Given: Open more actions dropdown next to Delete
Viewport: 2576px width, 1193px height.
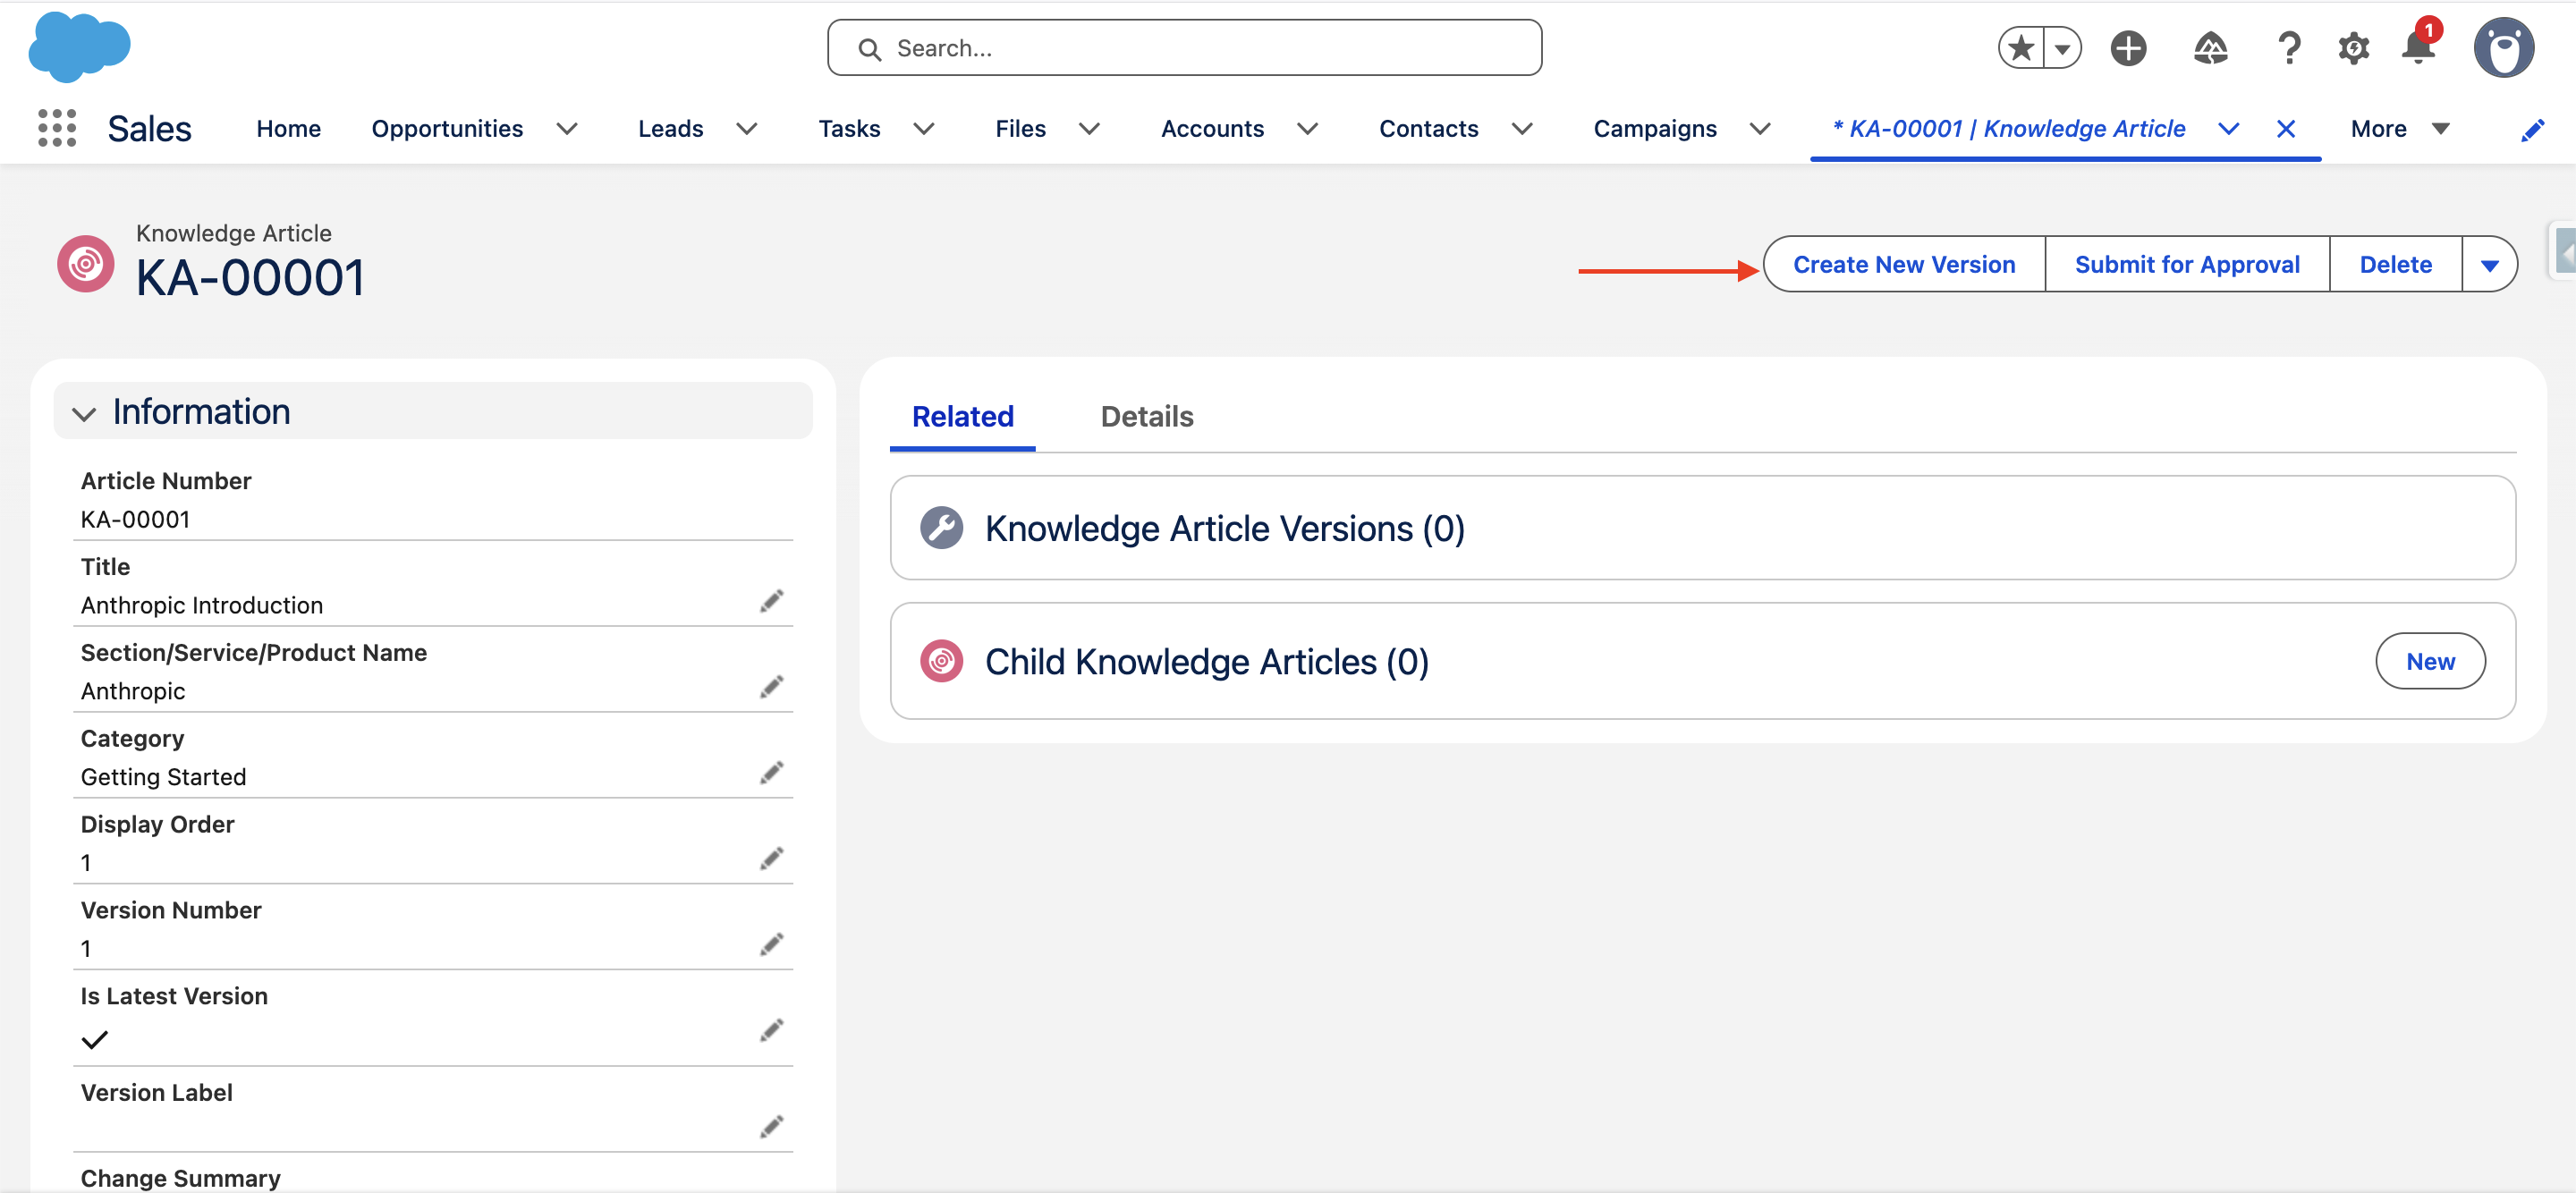Looking at the screenshot, I should 2489,265.
